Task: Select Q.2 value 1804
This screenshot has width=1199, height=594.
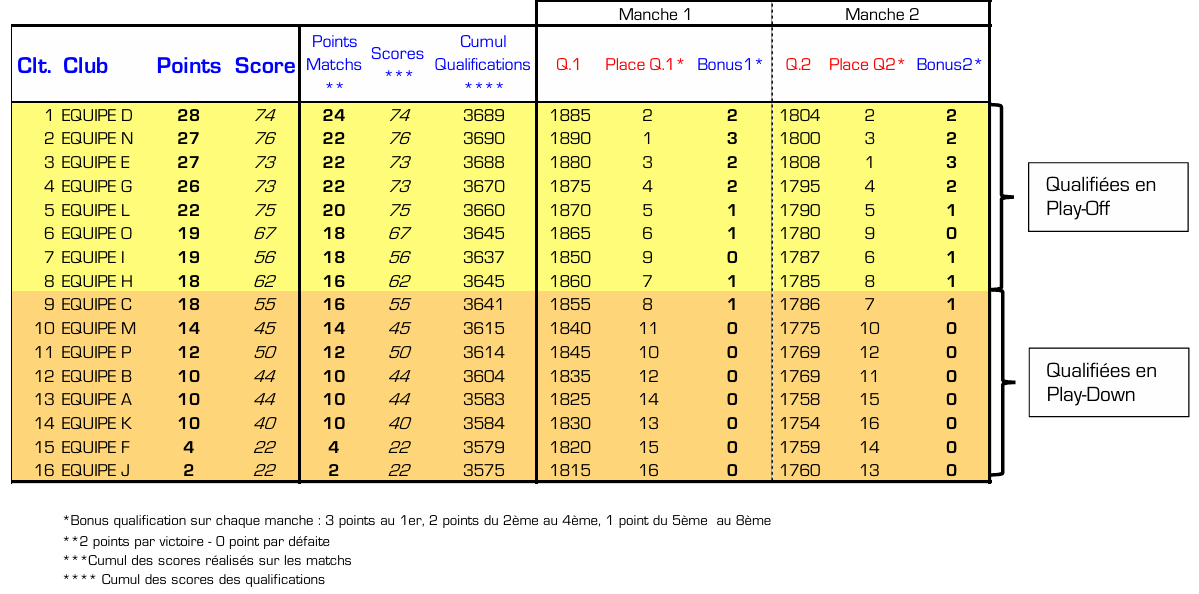Action: coord(800,116)
